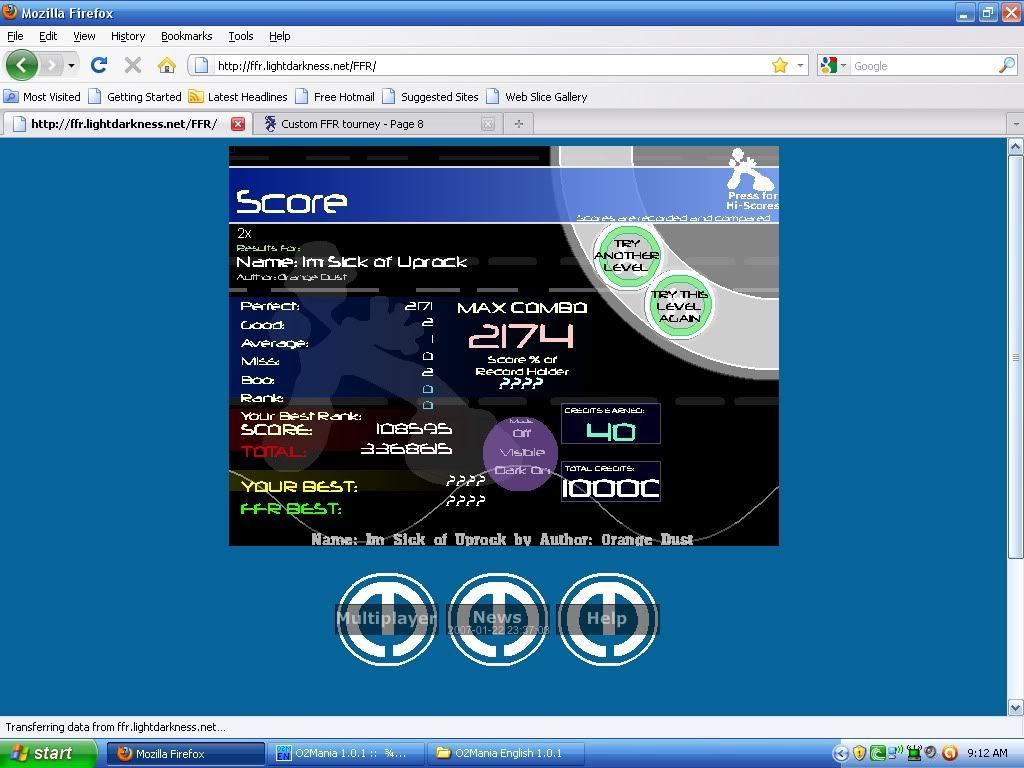Click Try Another Level green button
1024x768 pixels.
click(x=627, y=256)
